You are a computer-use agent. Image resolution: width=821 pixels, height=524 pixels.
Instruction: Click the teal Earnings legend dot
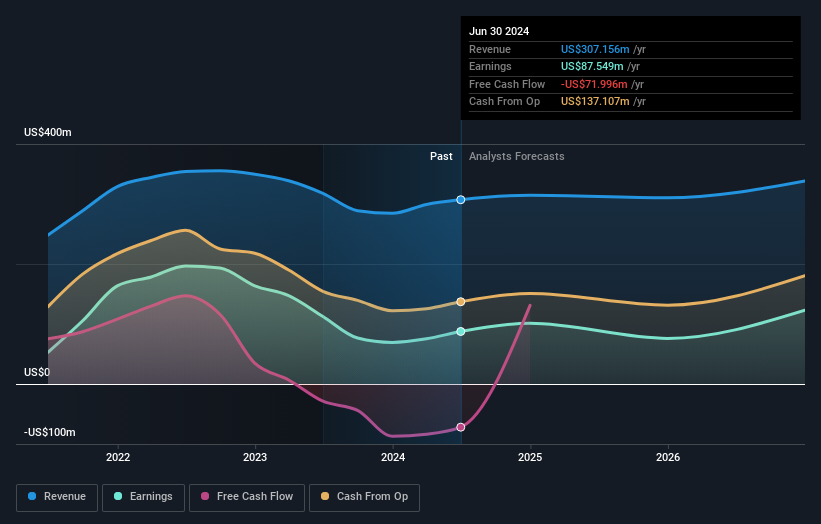pos(118,496)
